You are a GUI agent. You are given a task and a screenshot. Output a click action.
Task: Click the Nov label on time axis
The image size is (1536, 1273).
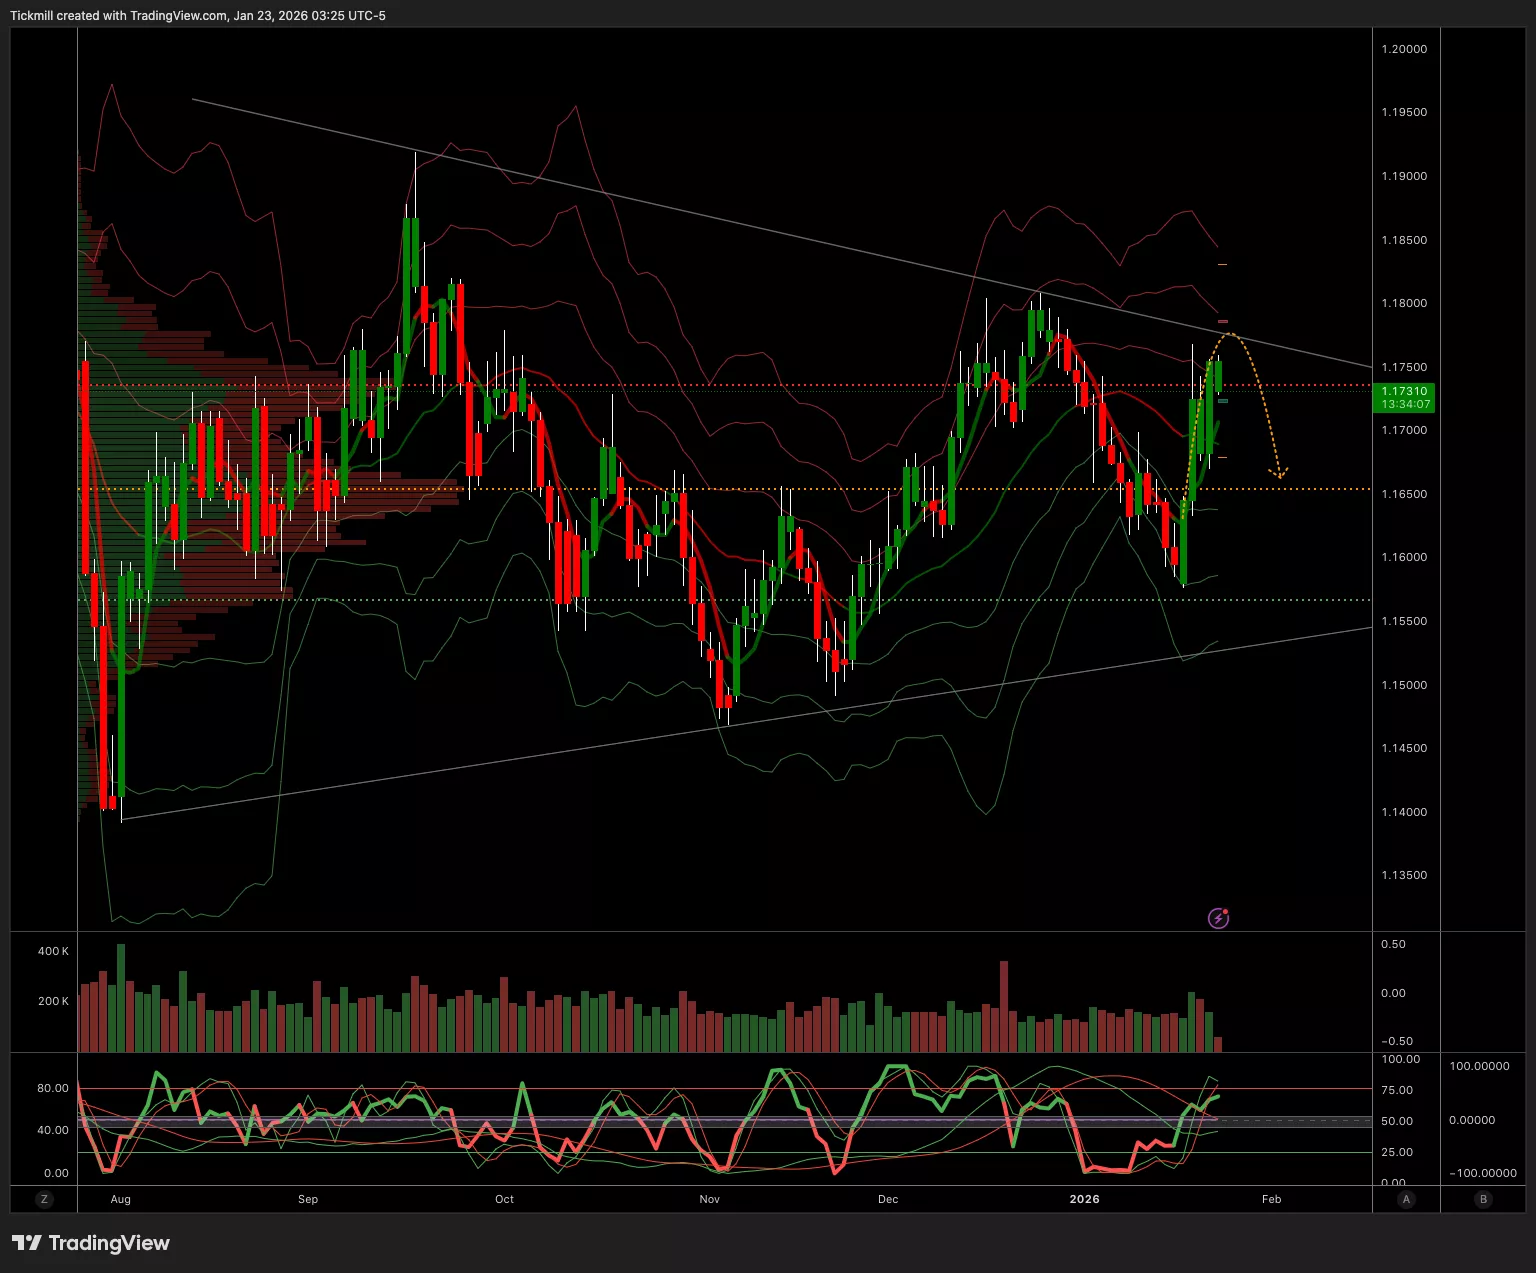point(709,1199)
